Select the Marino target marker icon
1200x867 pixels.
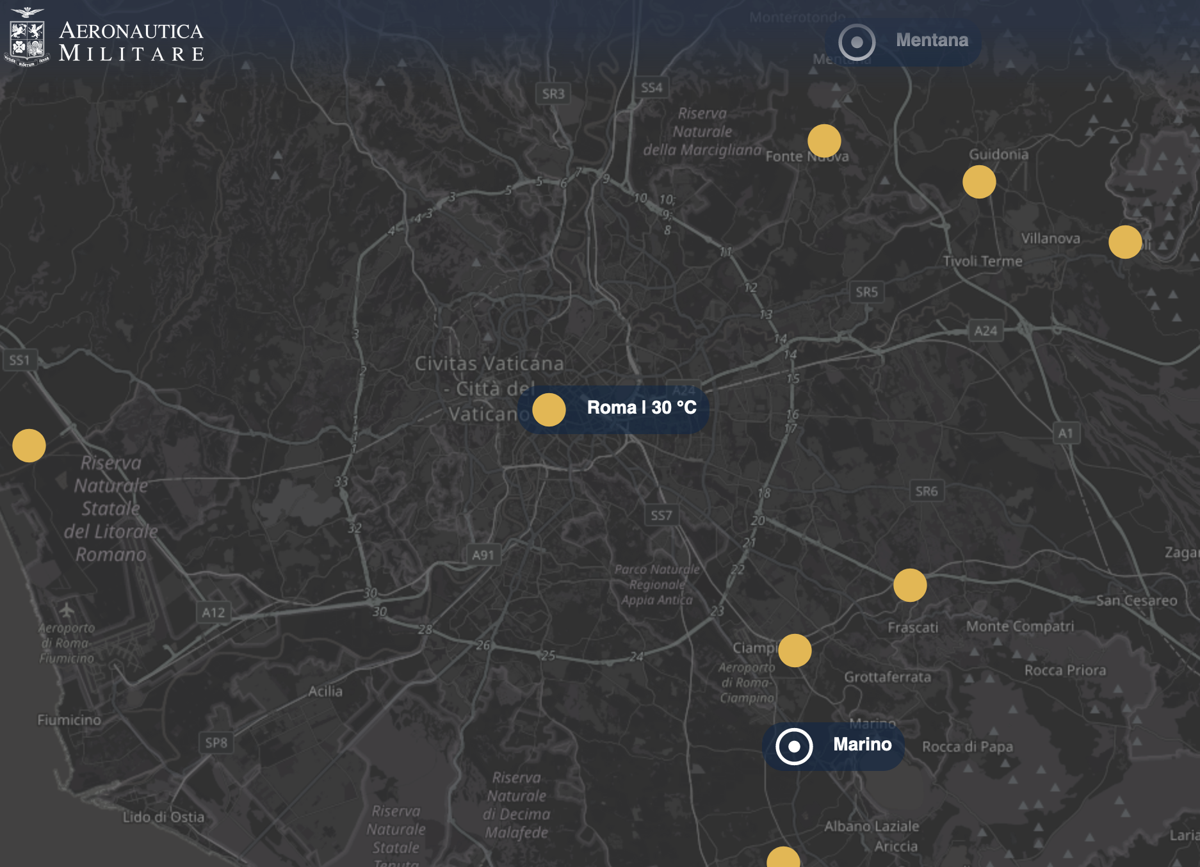click(795, 746)
